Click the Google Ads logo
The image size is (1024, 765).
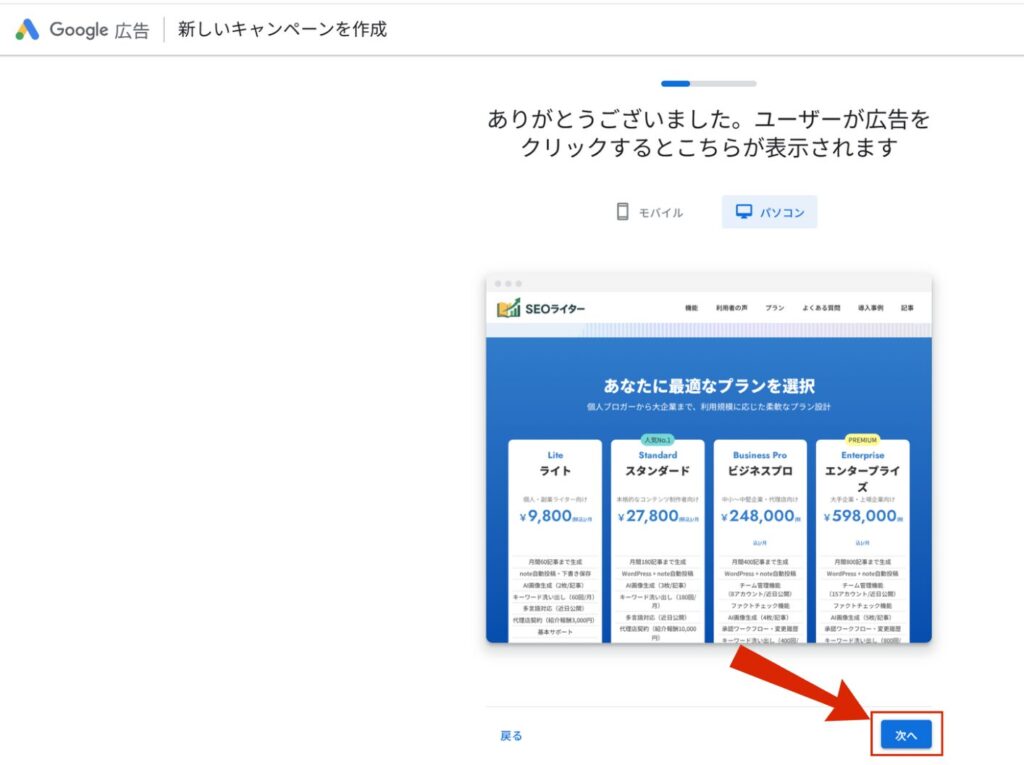point(27,29)
